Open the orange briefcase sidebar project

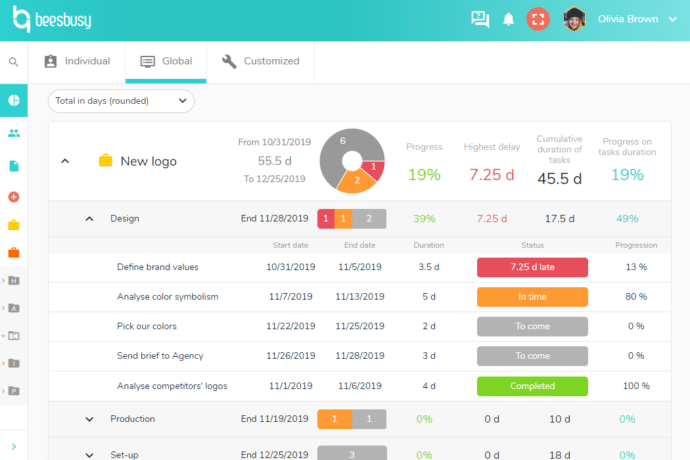pyautogui.click(x=14, y=253)
